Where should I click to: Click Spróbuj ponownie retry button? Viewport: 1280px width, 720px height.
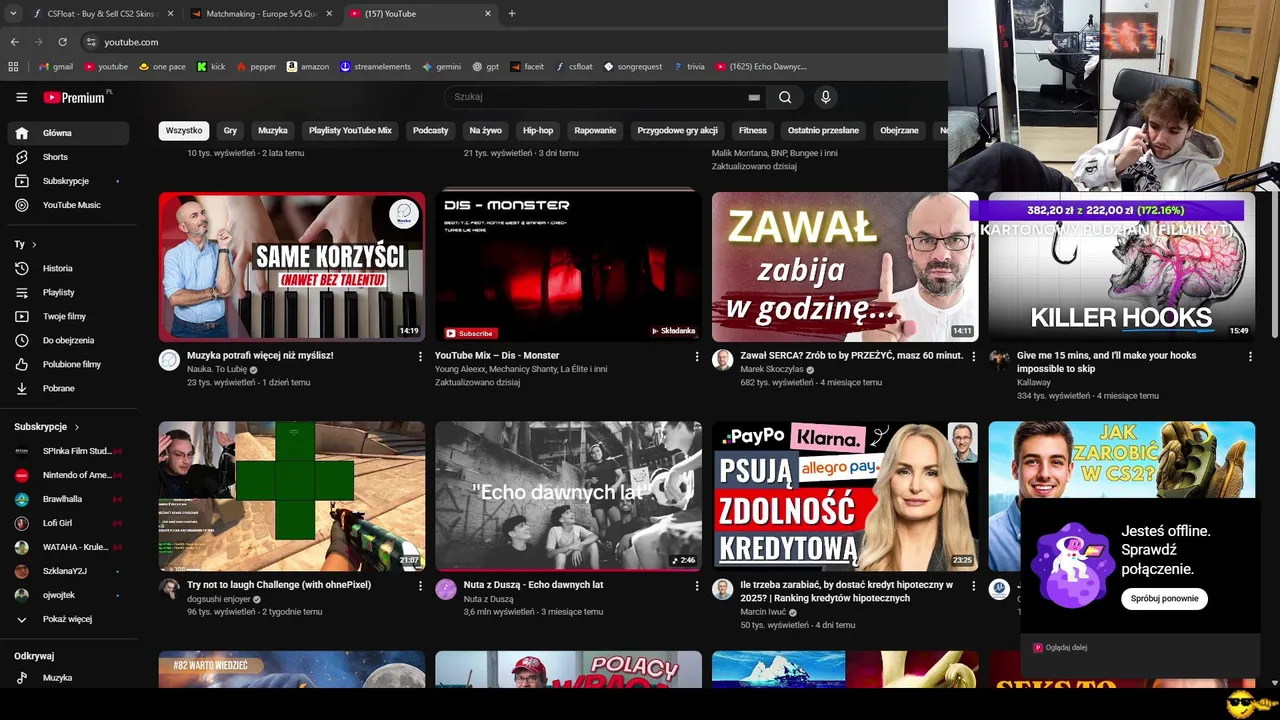tap(1164, 598)
